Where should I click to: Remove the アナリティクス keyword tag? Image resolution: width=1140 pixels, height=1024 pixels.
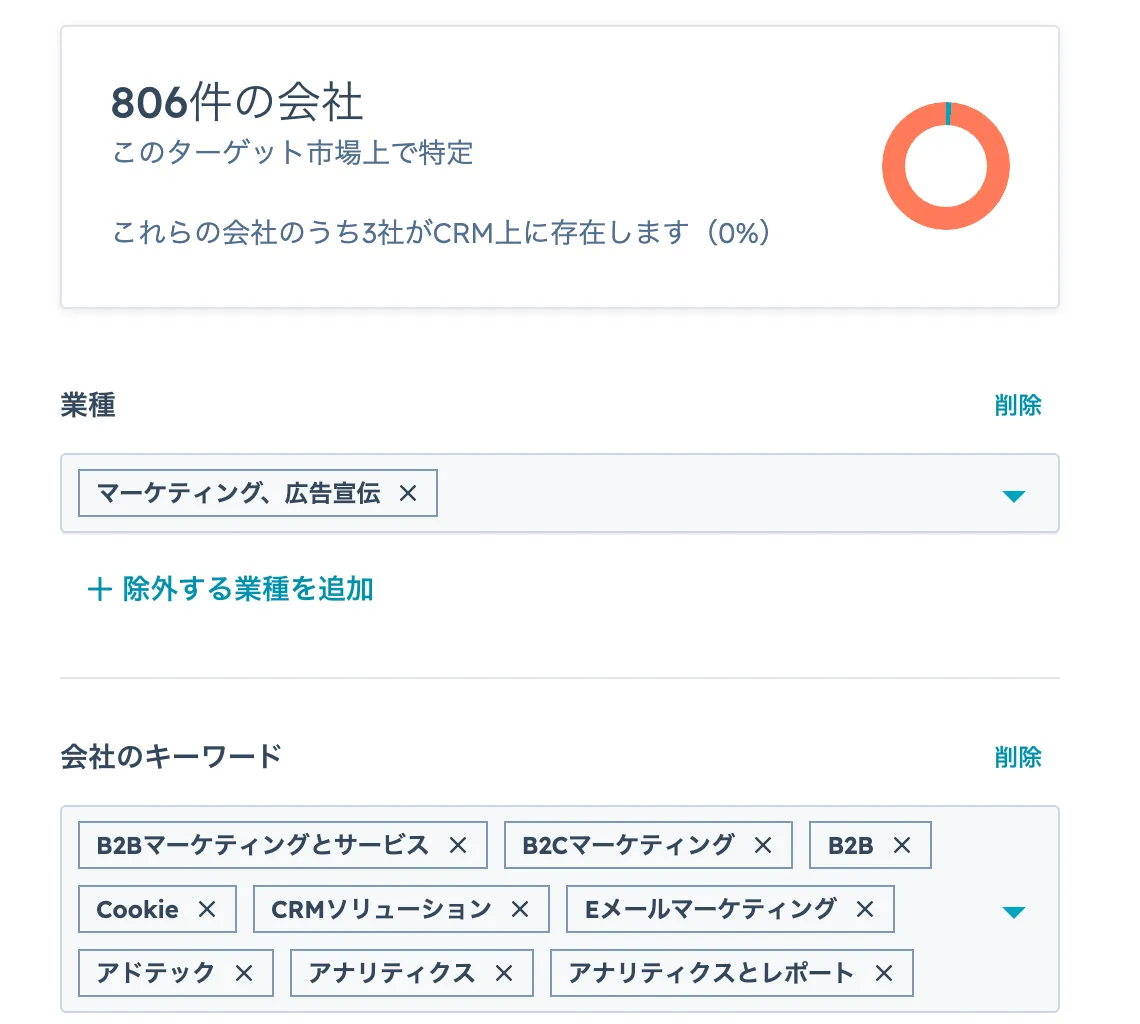point(505,973)
